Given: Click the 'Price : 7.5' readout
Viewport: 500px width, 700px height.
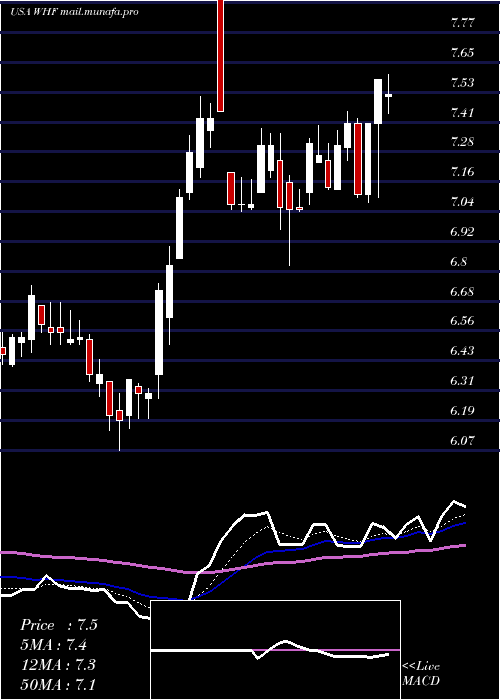Looking at the screenshot, I should 58,625.
